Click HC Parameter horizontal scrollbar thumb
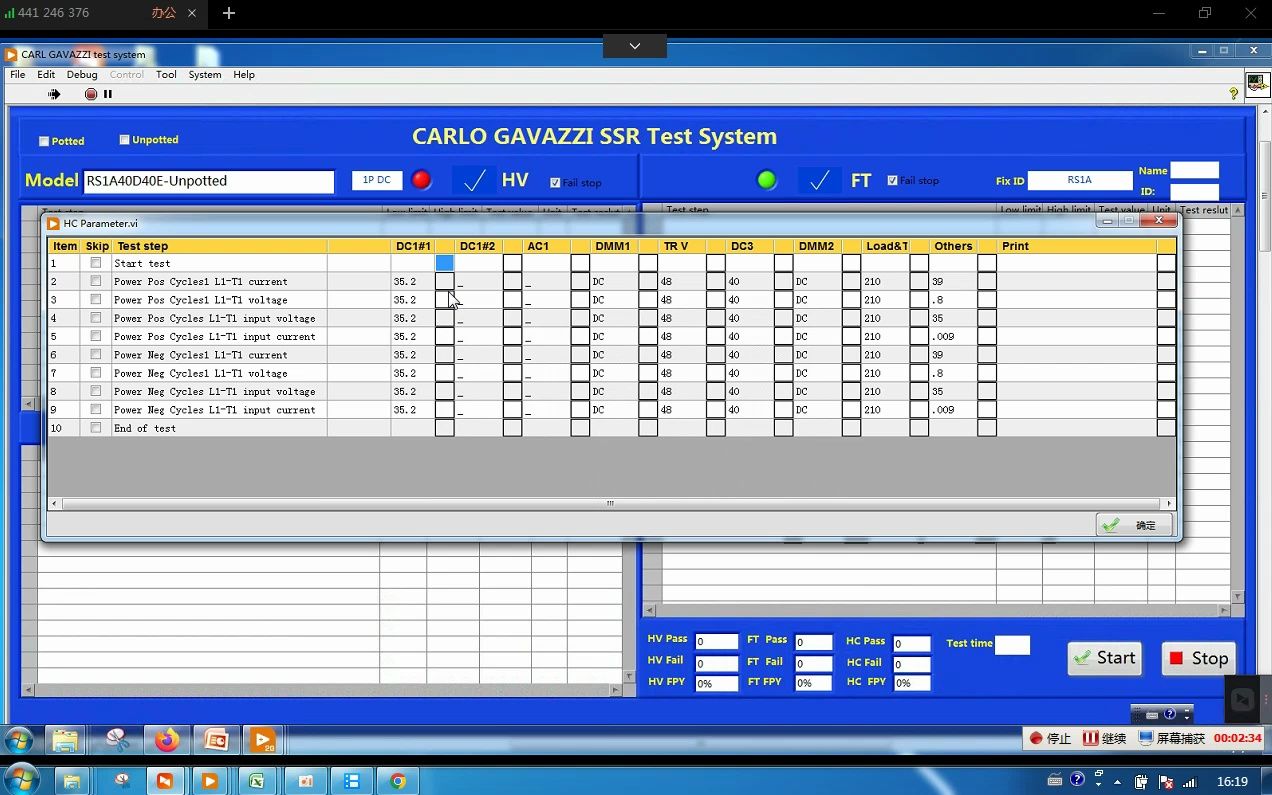Viewport: 1272px width, 795px height. point(610,504)
